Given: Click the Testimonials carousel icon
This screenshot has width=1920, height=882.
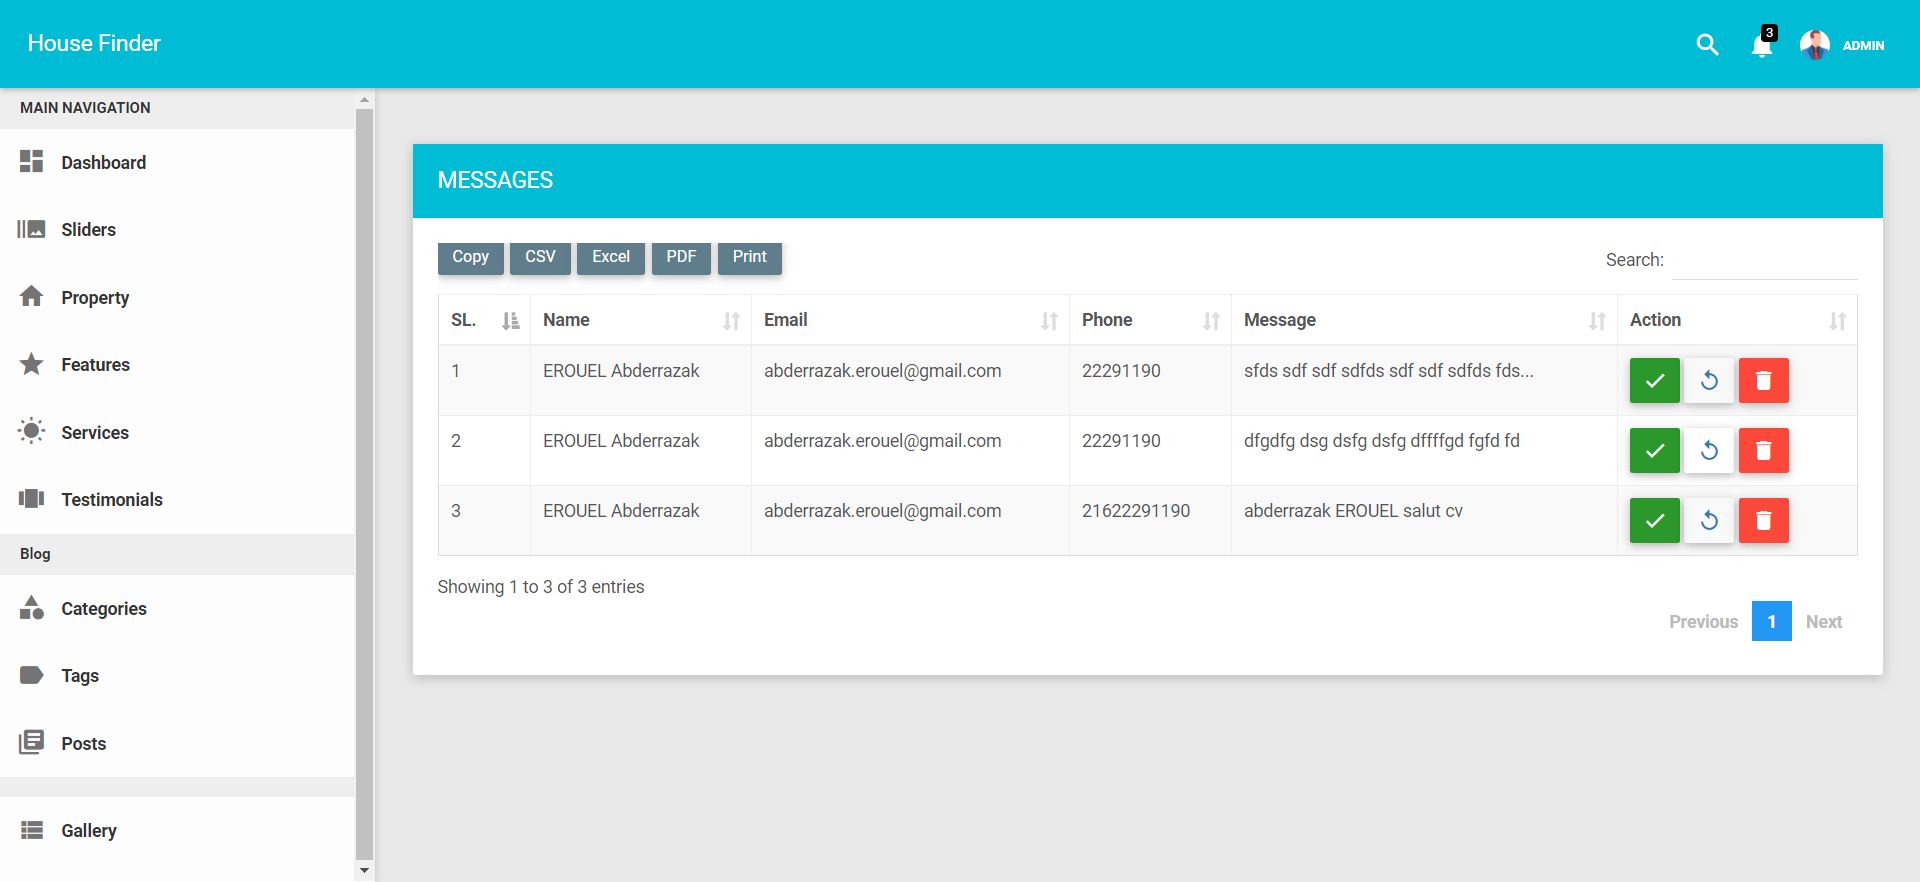Looking at the screenshot, I should pyautogui.click(x=32, y=499).
